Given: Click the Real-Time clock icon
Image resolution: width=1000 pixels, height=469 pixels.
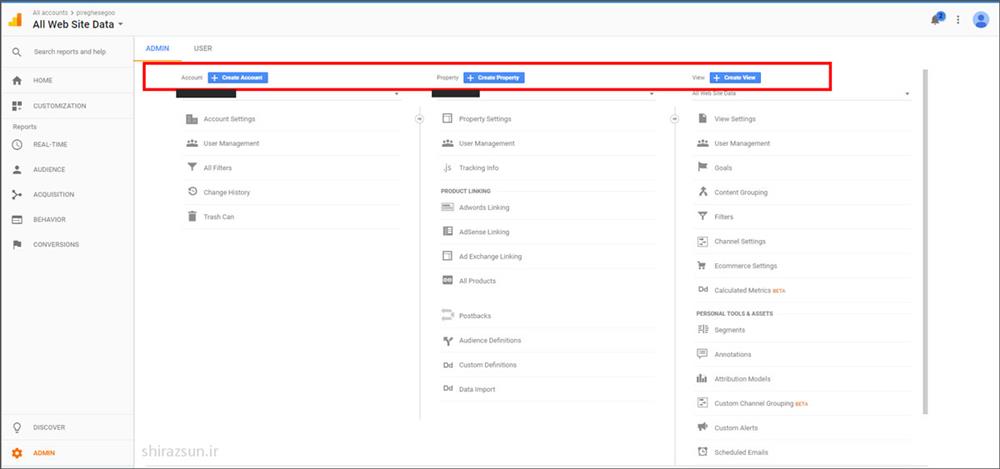Looking at the screenshot, I should click(x=17, y=145).
